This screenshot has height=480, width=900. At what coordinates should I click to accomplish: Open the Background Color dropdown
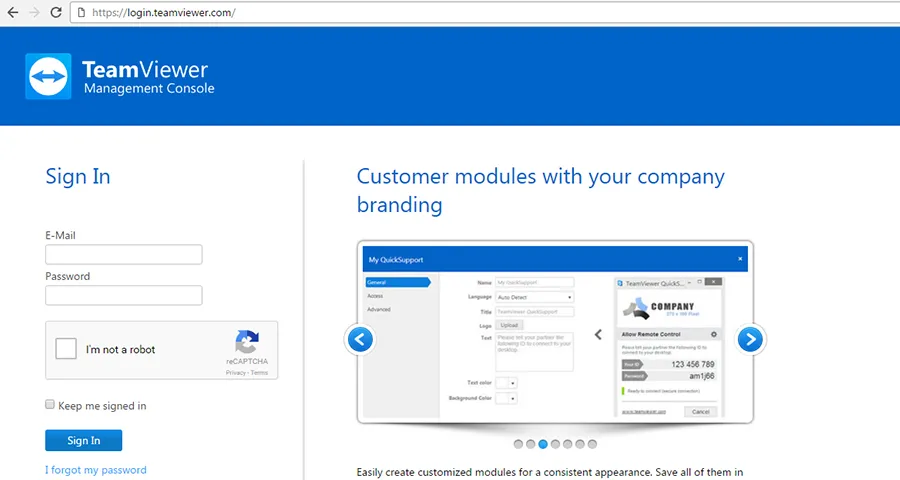(506, 398)
